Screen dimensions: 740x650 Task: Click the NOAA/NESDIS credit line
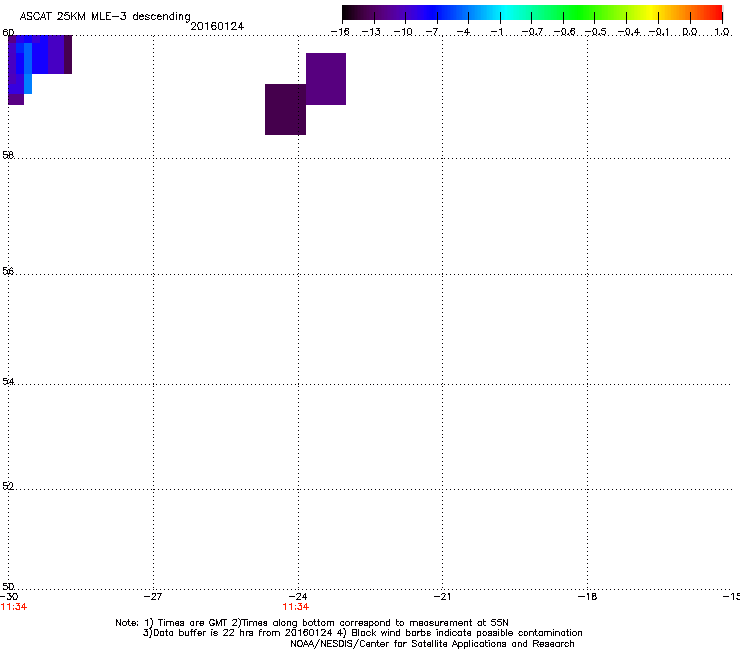pos(432,644)
